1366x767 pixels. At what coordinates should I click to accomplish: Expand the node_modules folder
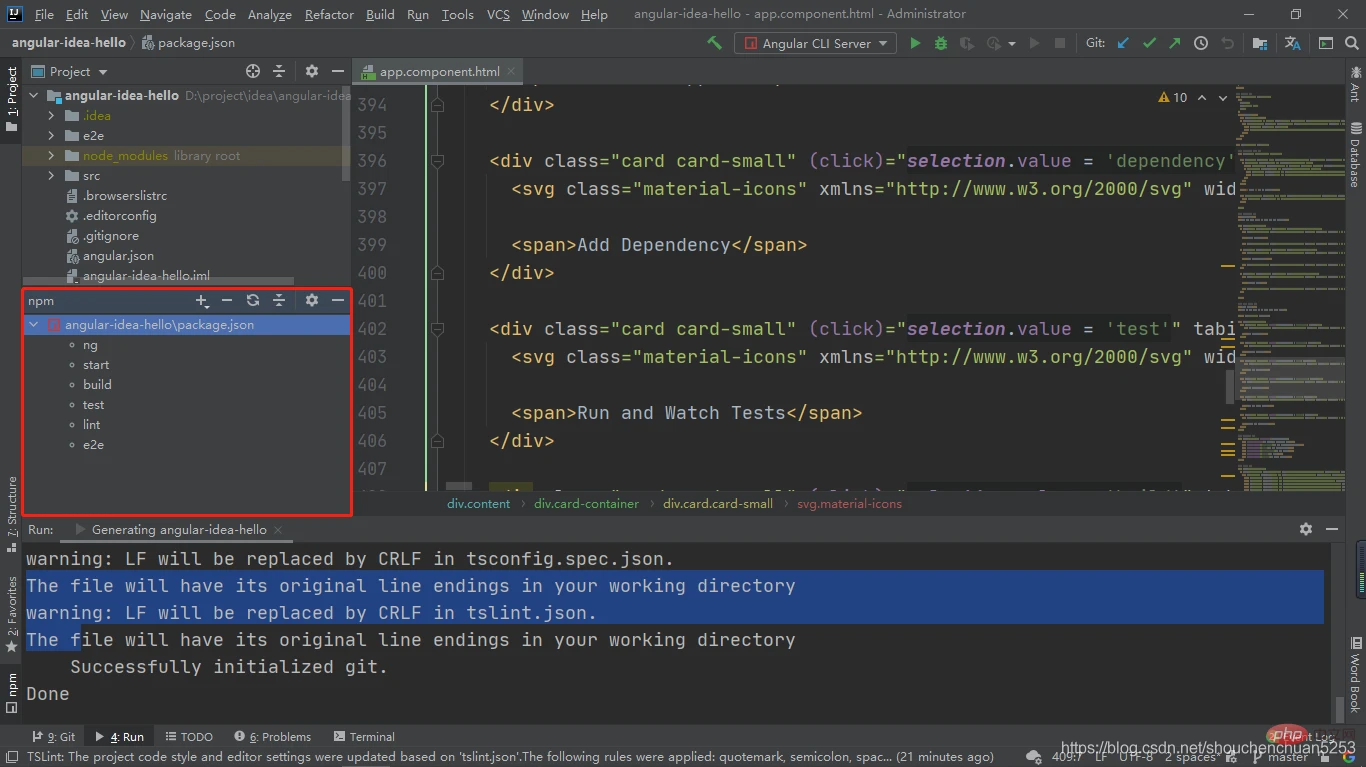point(51,156)
